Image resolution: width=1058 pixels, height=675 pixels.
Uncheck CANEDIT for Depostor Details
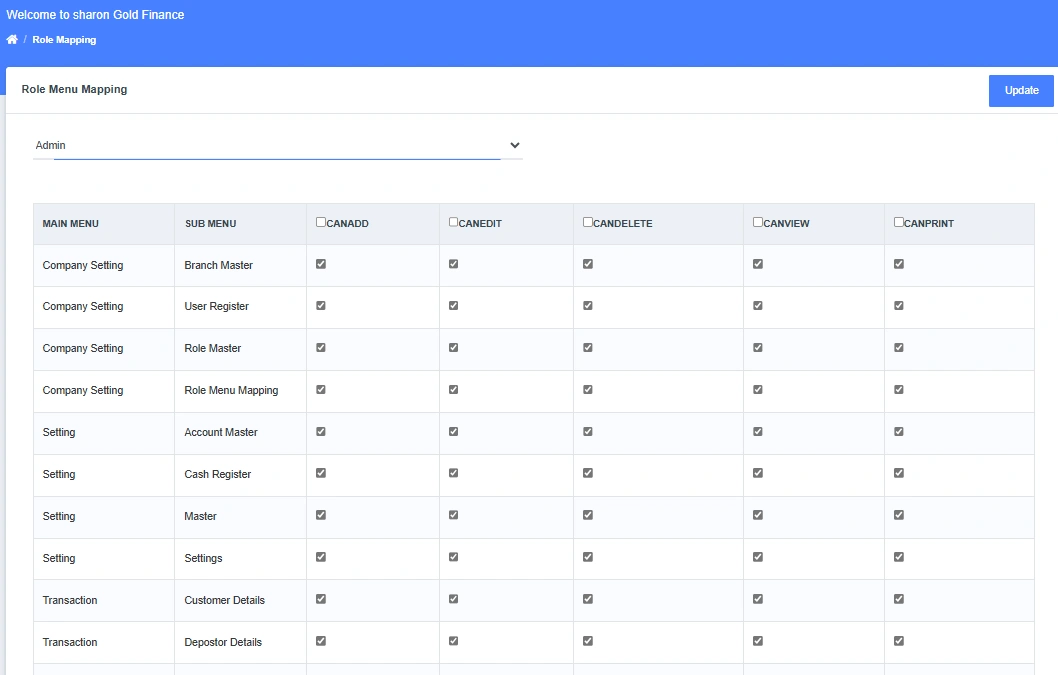click(x=453, y=641)
